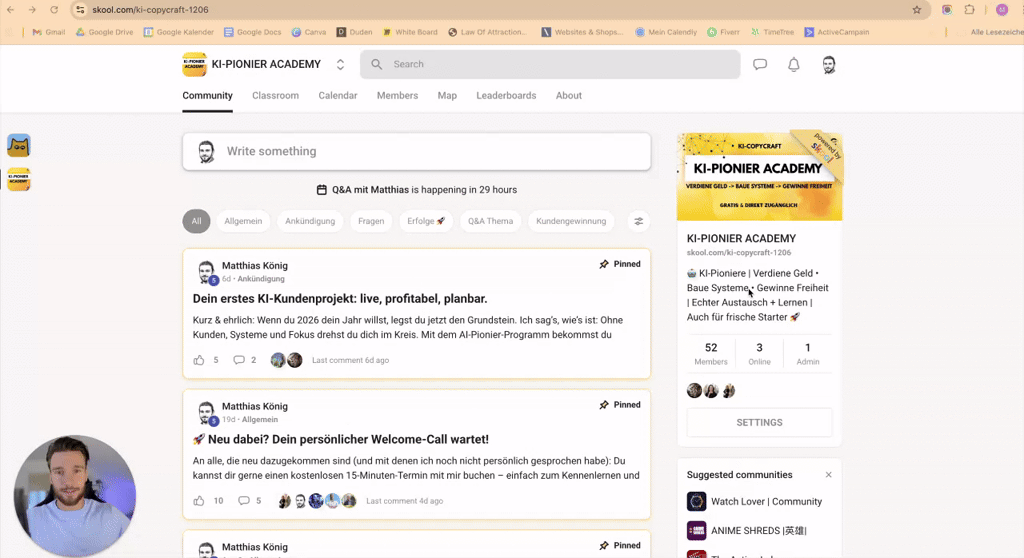Image resolution: width=1024 pixels, height=558 pixels.
Task: Open the profile avatar menu in header
Action: [x=829, y=64]
